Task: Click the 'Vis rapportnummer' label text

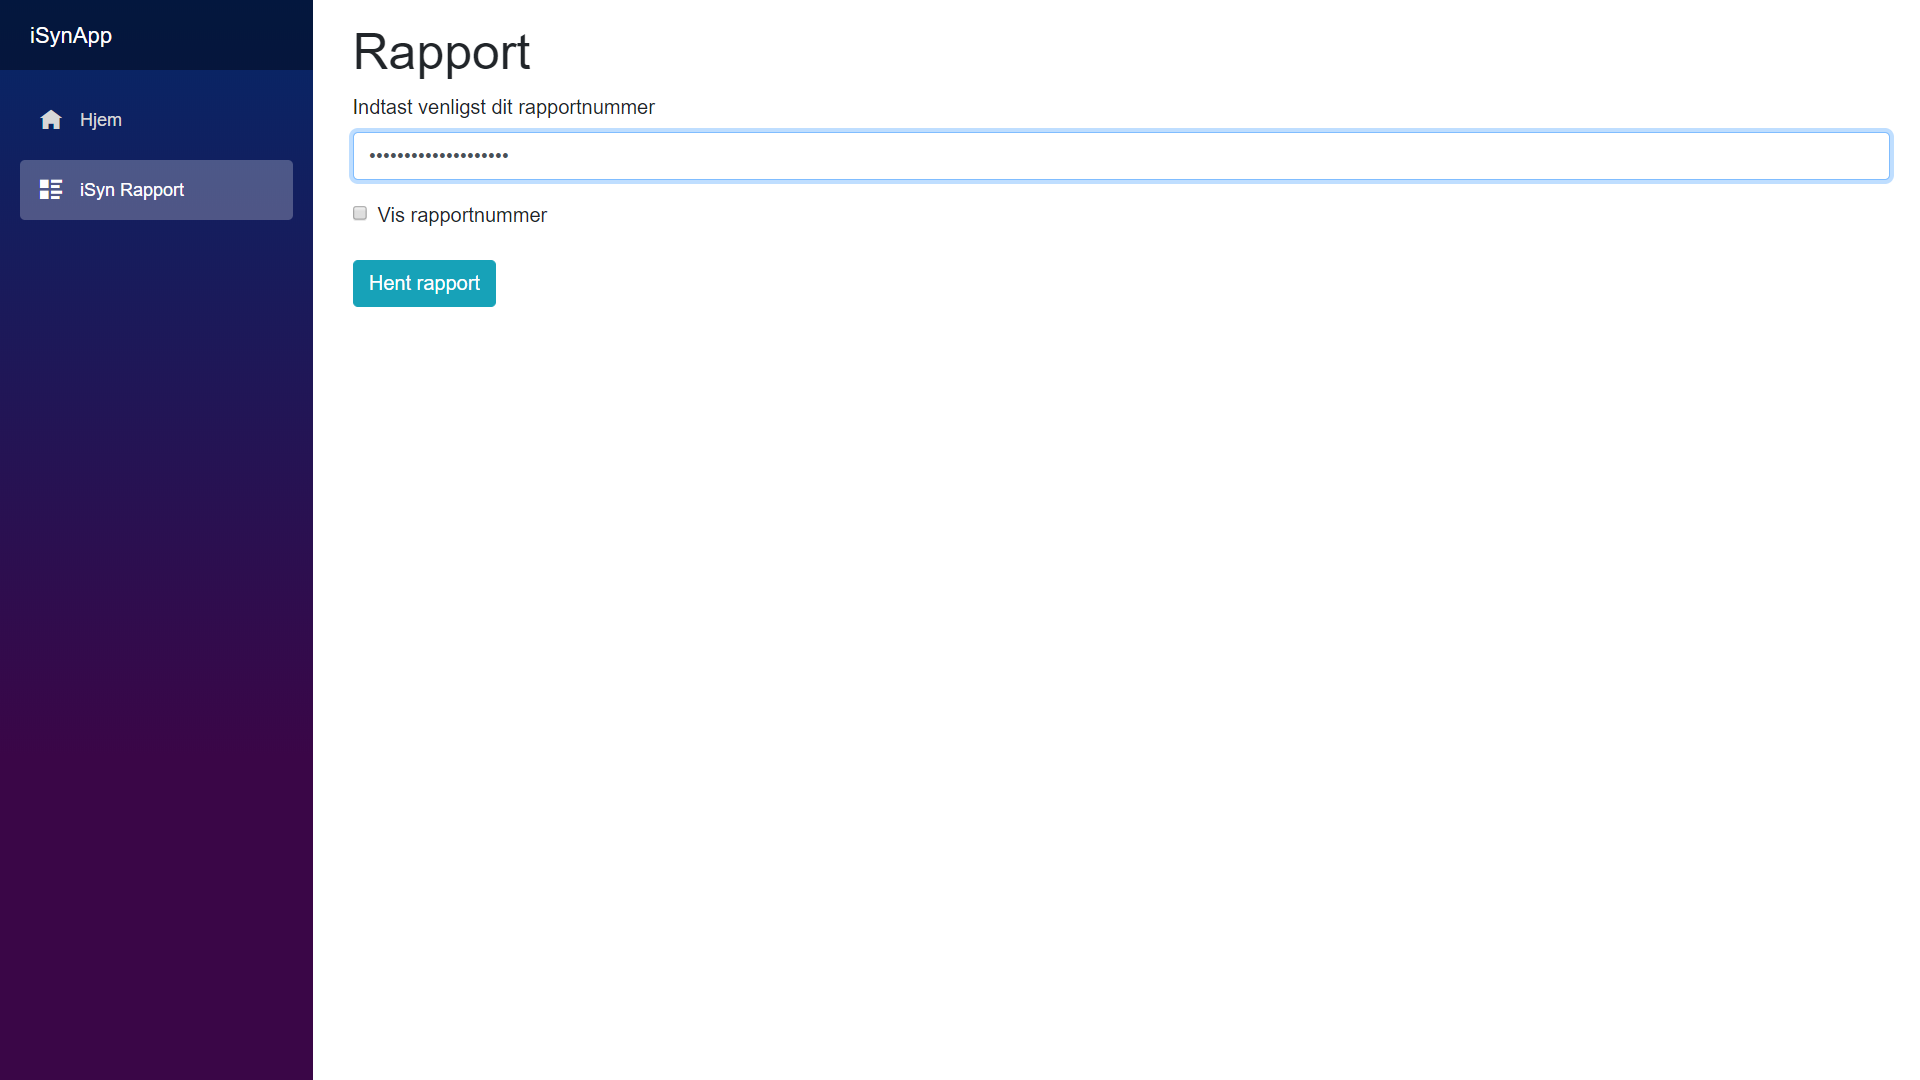Action: 462,216
